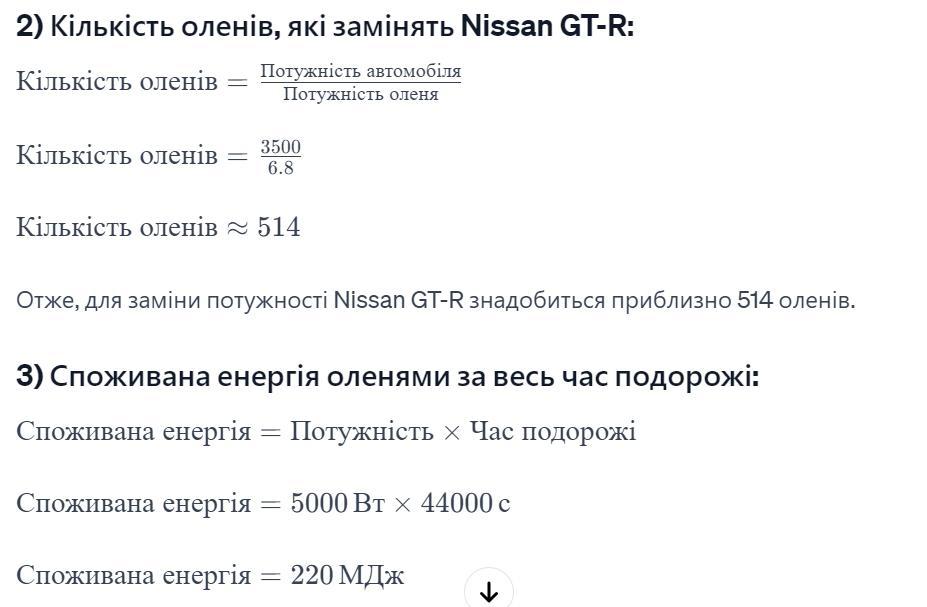Click first 'Кількість оленів =' formula label
The image size is (927, 607).
pos(132,82)
